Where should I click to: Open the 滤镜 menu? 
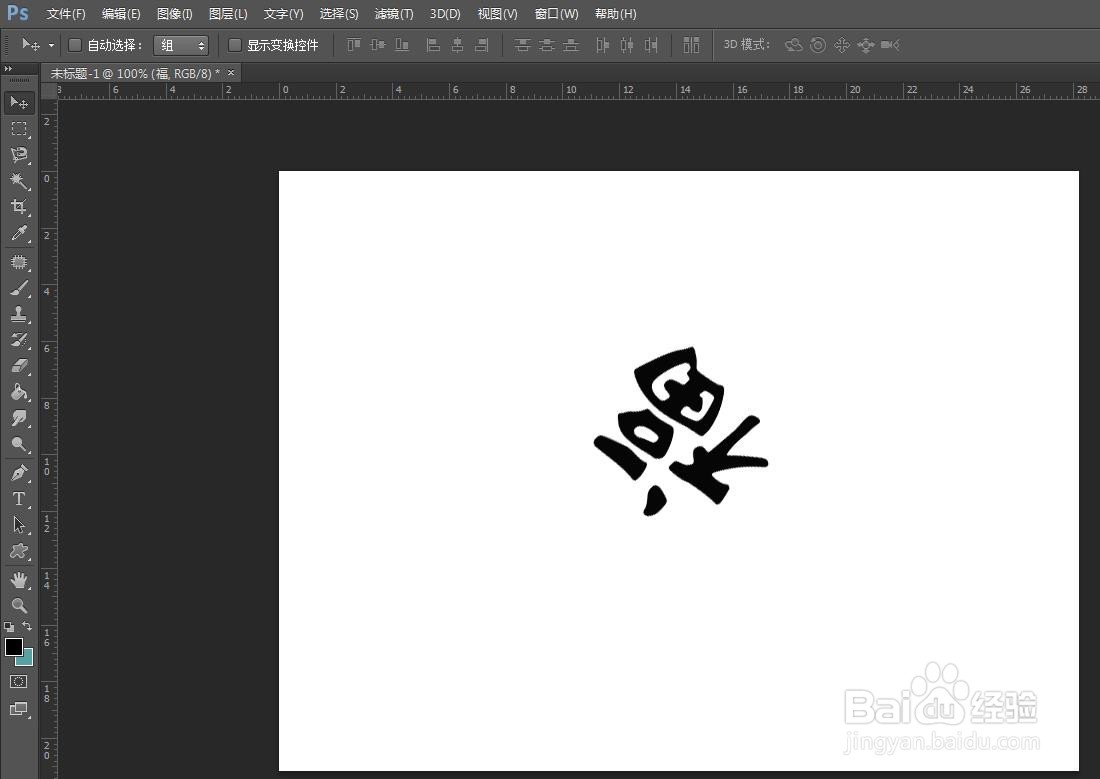point(393,13)
